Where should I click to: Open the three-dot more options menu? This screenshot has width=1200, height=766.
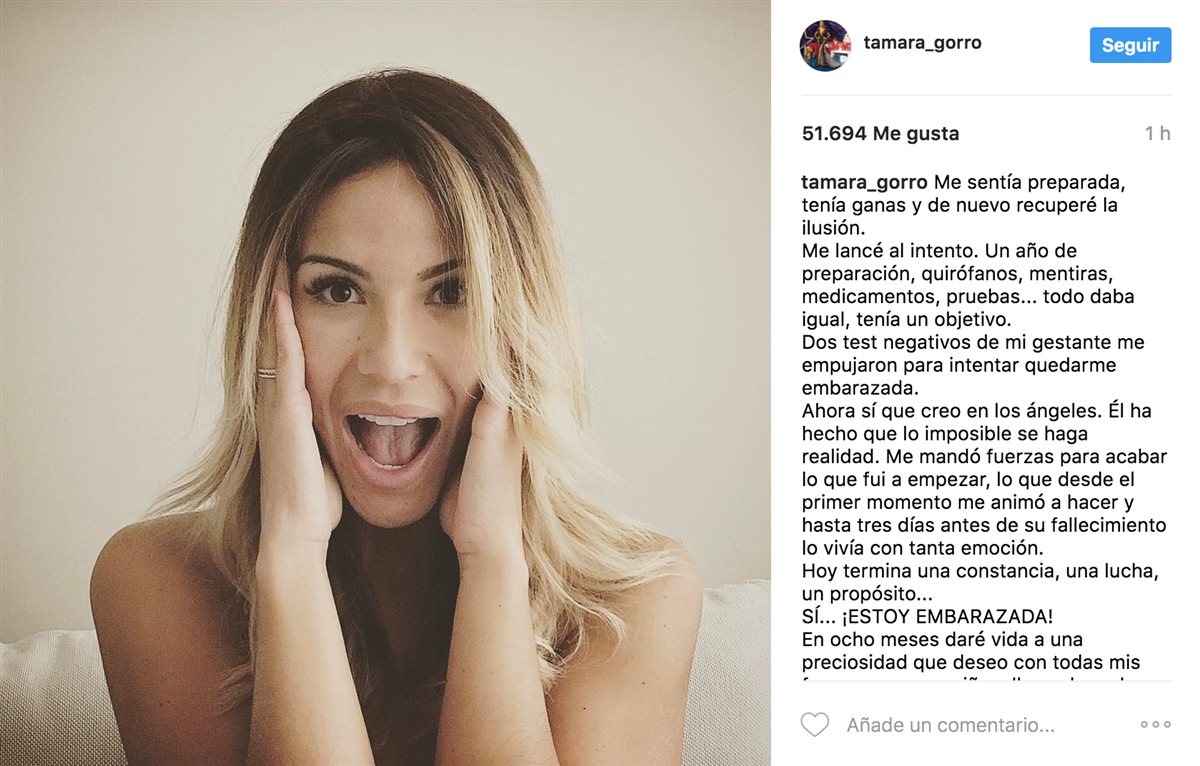pyautogui.click(x=1155, y=725)
